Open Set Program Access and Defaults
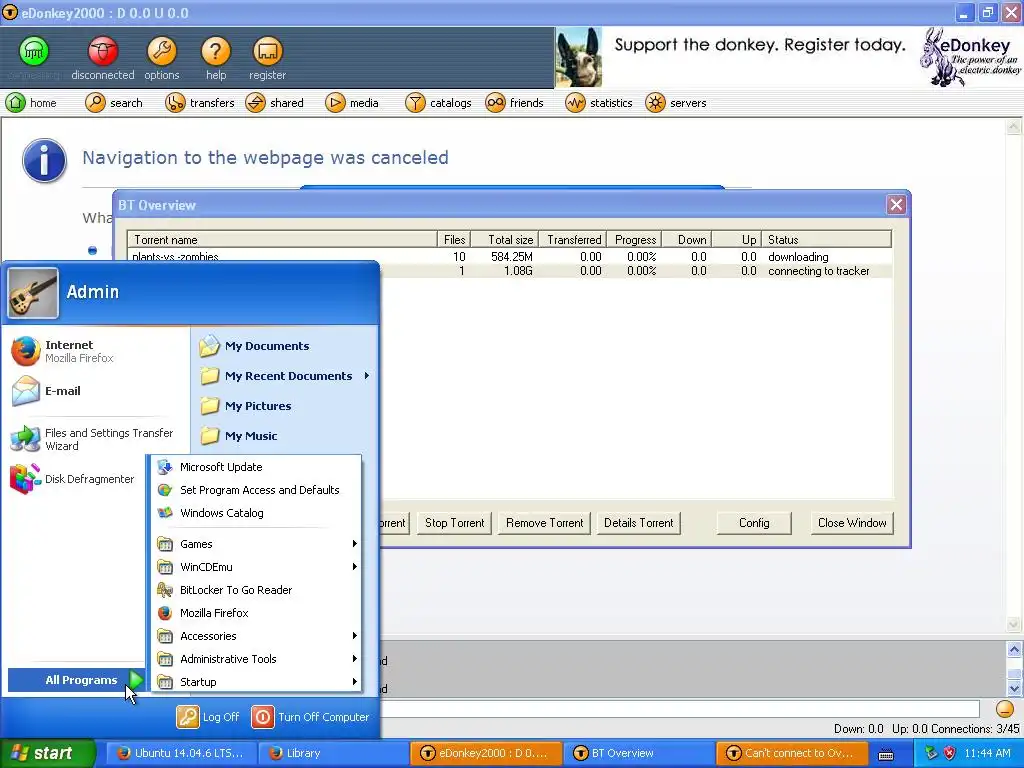The image size is (1024, 768). (x=256, y=490)
